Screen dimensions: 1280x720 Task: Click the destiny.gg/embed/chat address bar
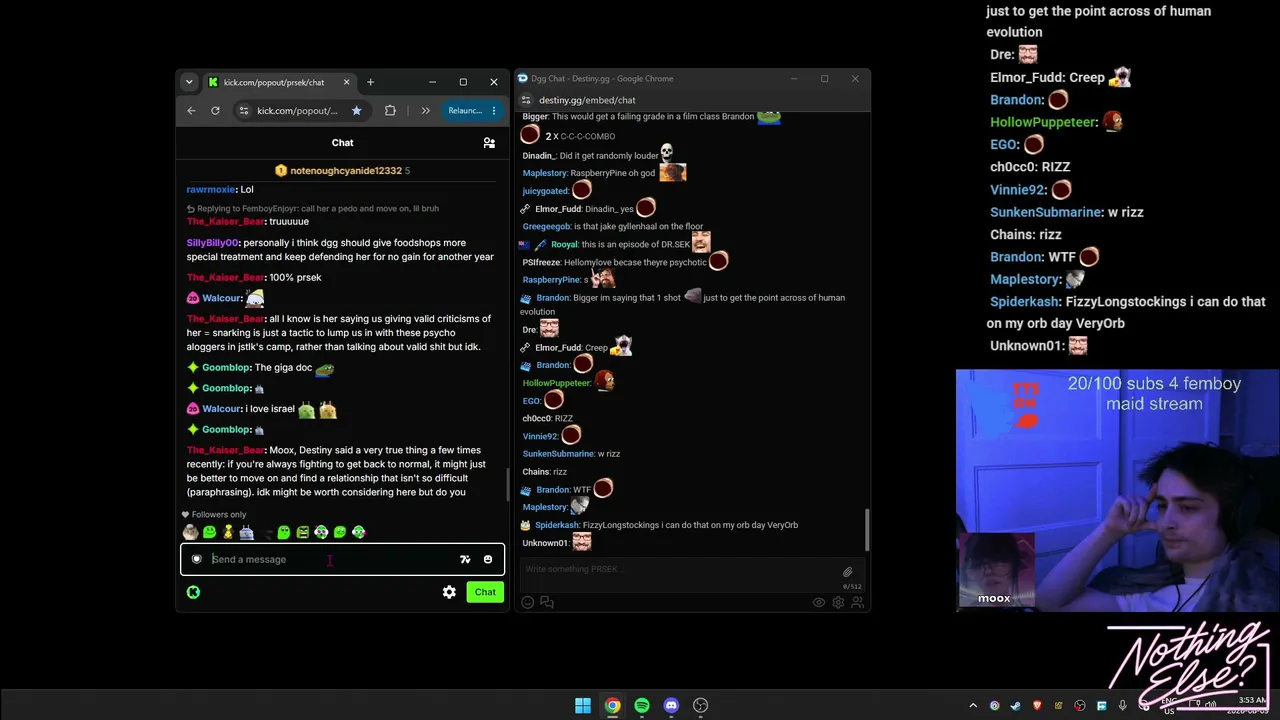(587, 100)
